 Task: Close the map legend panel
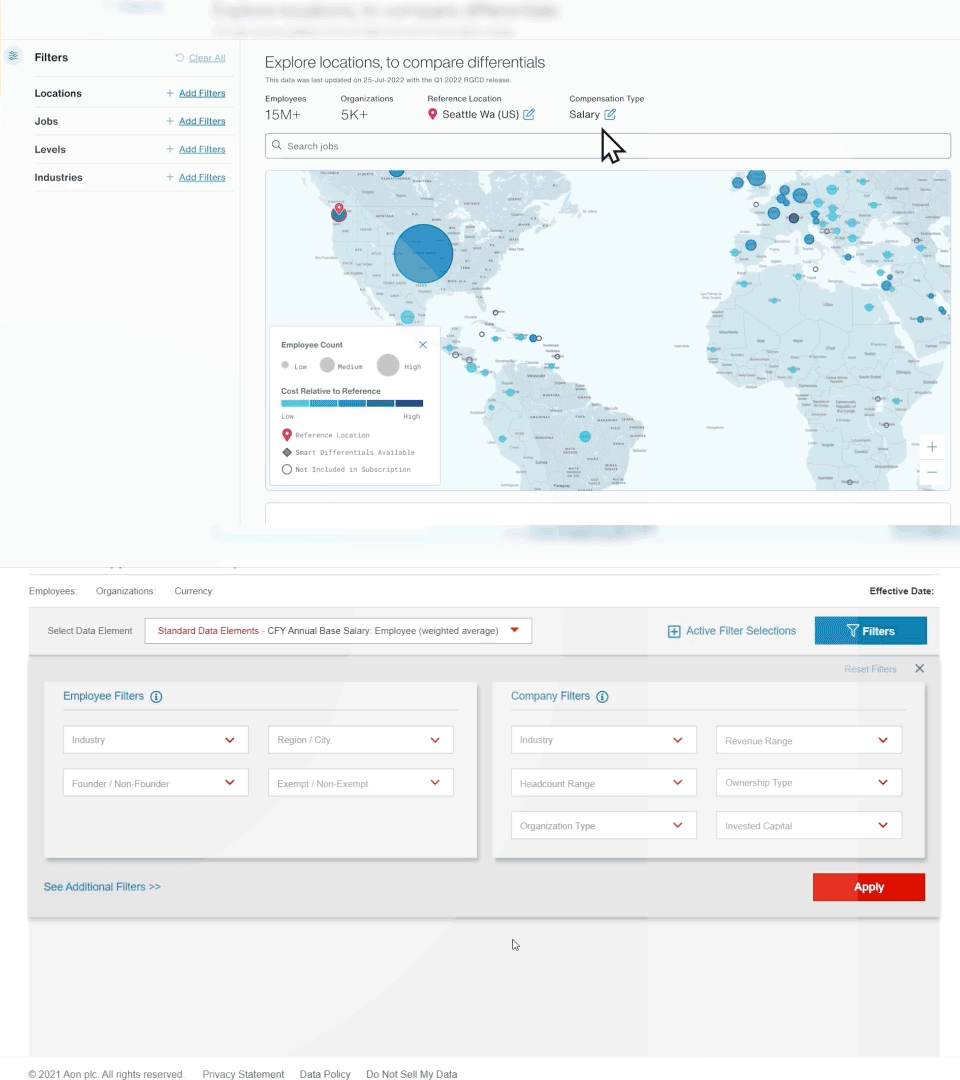422,345
